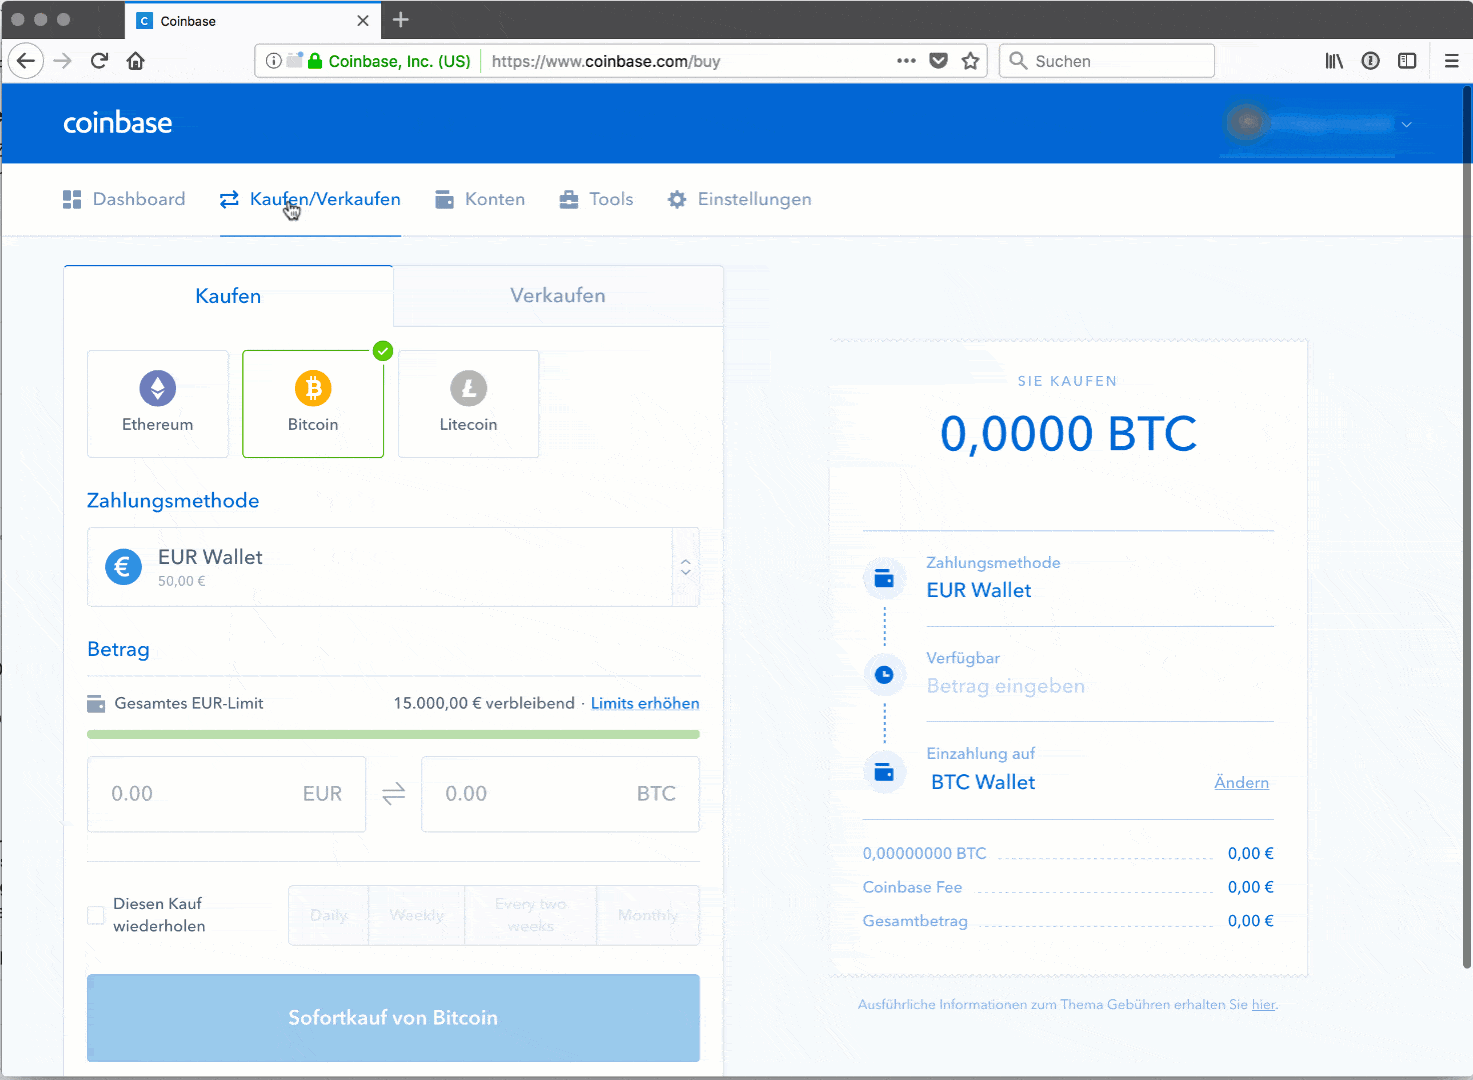Bookmark this page with the star icon

pos(970,61)
